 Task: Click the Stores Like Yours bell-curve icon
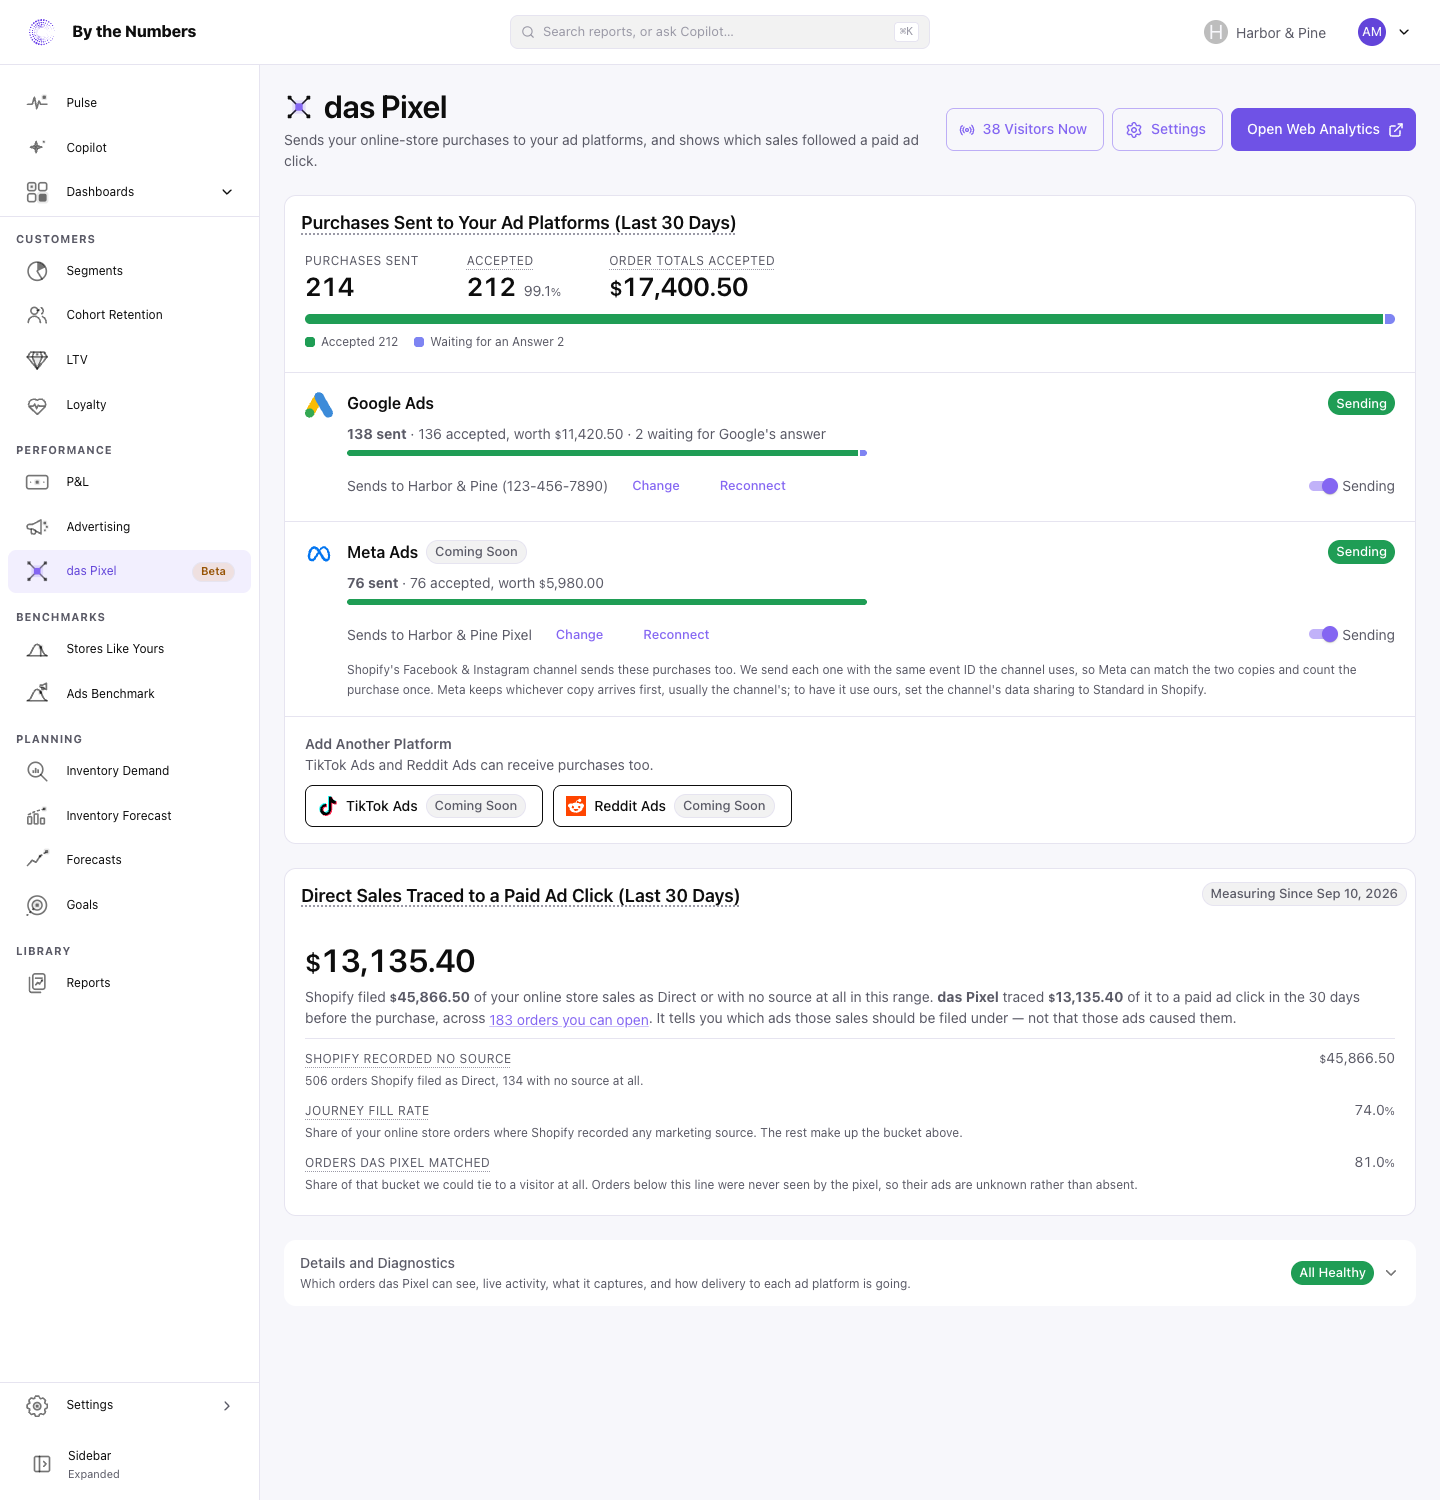[x=37, y=649]
